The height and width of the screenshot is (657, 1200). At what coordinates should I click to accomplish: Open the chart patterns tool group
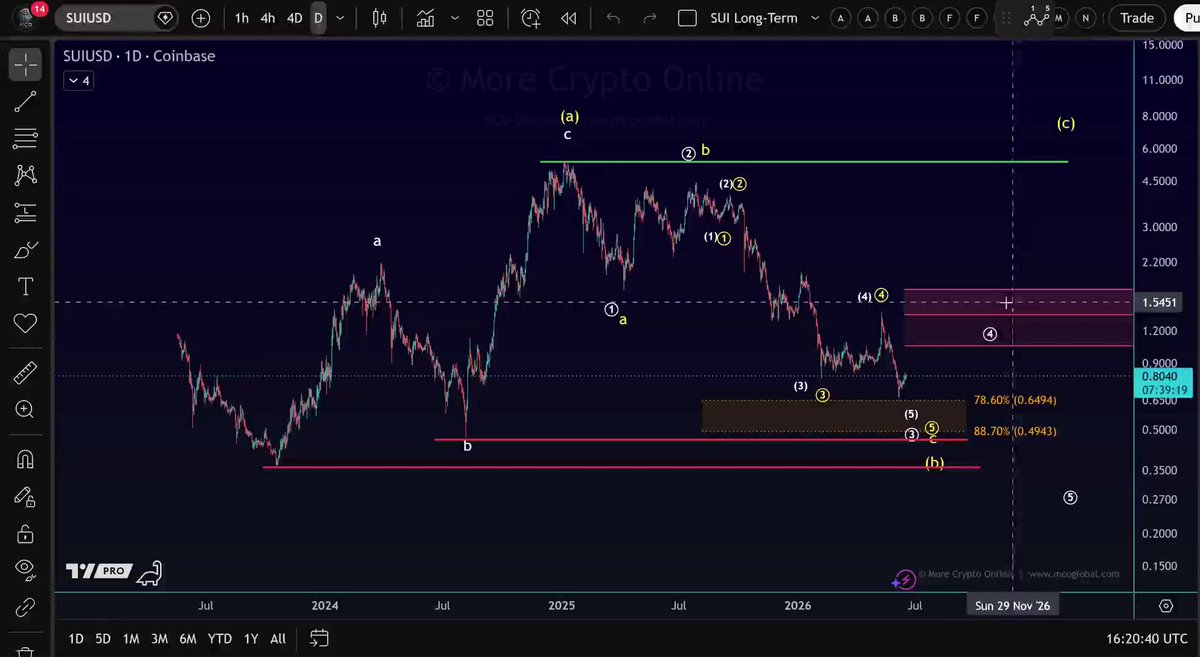[x=25, y=175]
